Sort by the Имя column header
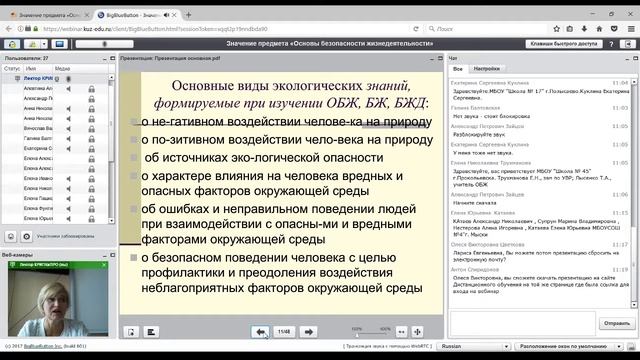The height and width of the screenshot is (360, 640). [38, 69]
